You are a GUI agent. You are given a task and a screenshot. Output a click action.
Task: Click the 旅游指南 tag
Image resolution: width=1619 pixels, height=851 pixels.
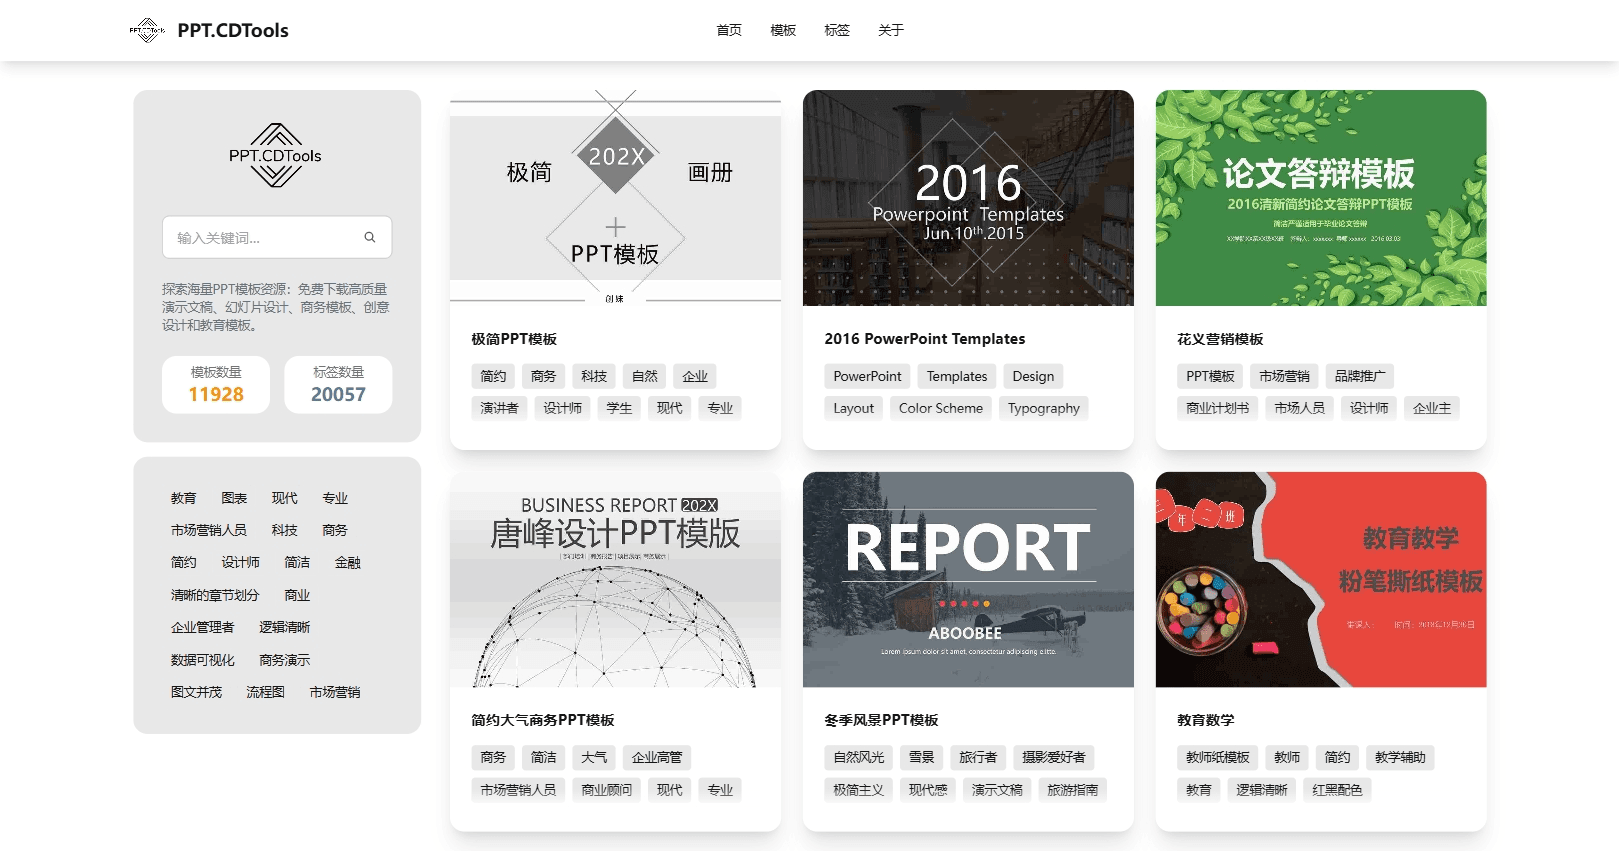click(1072, 790)
